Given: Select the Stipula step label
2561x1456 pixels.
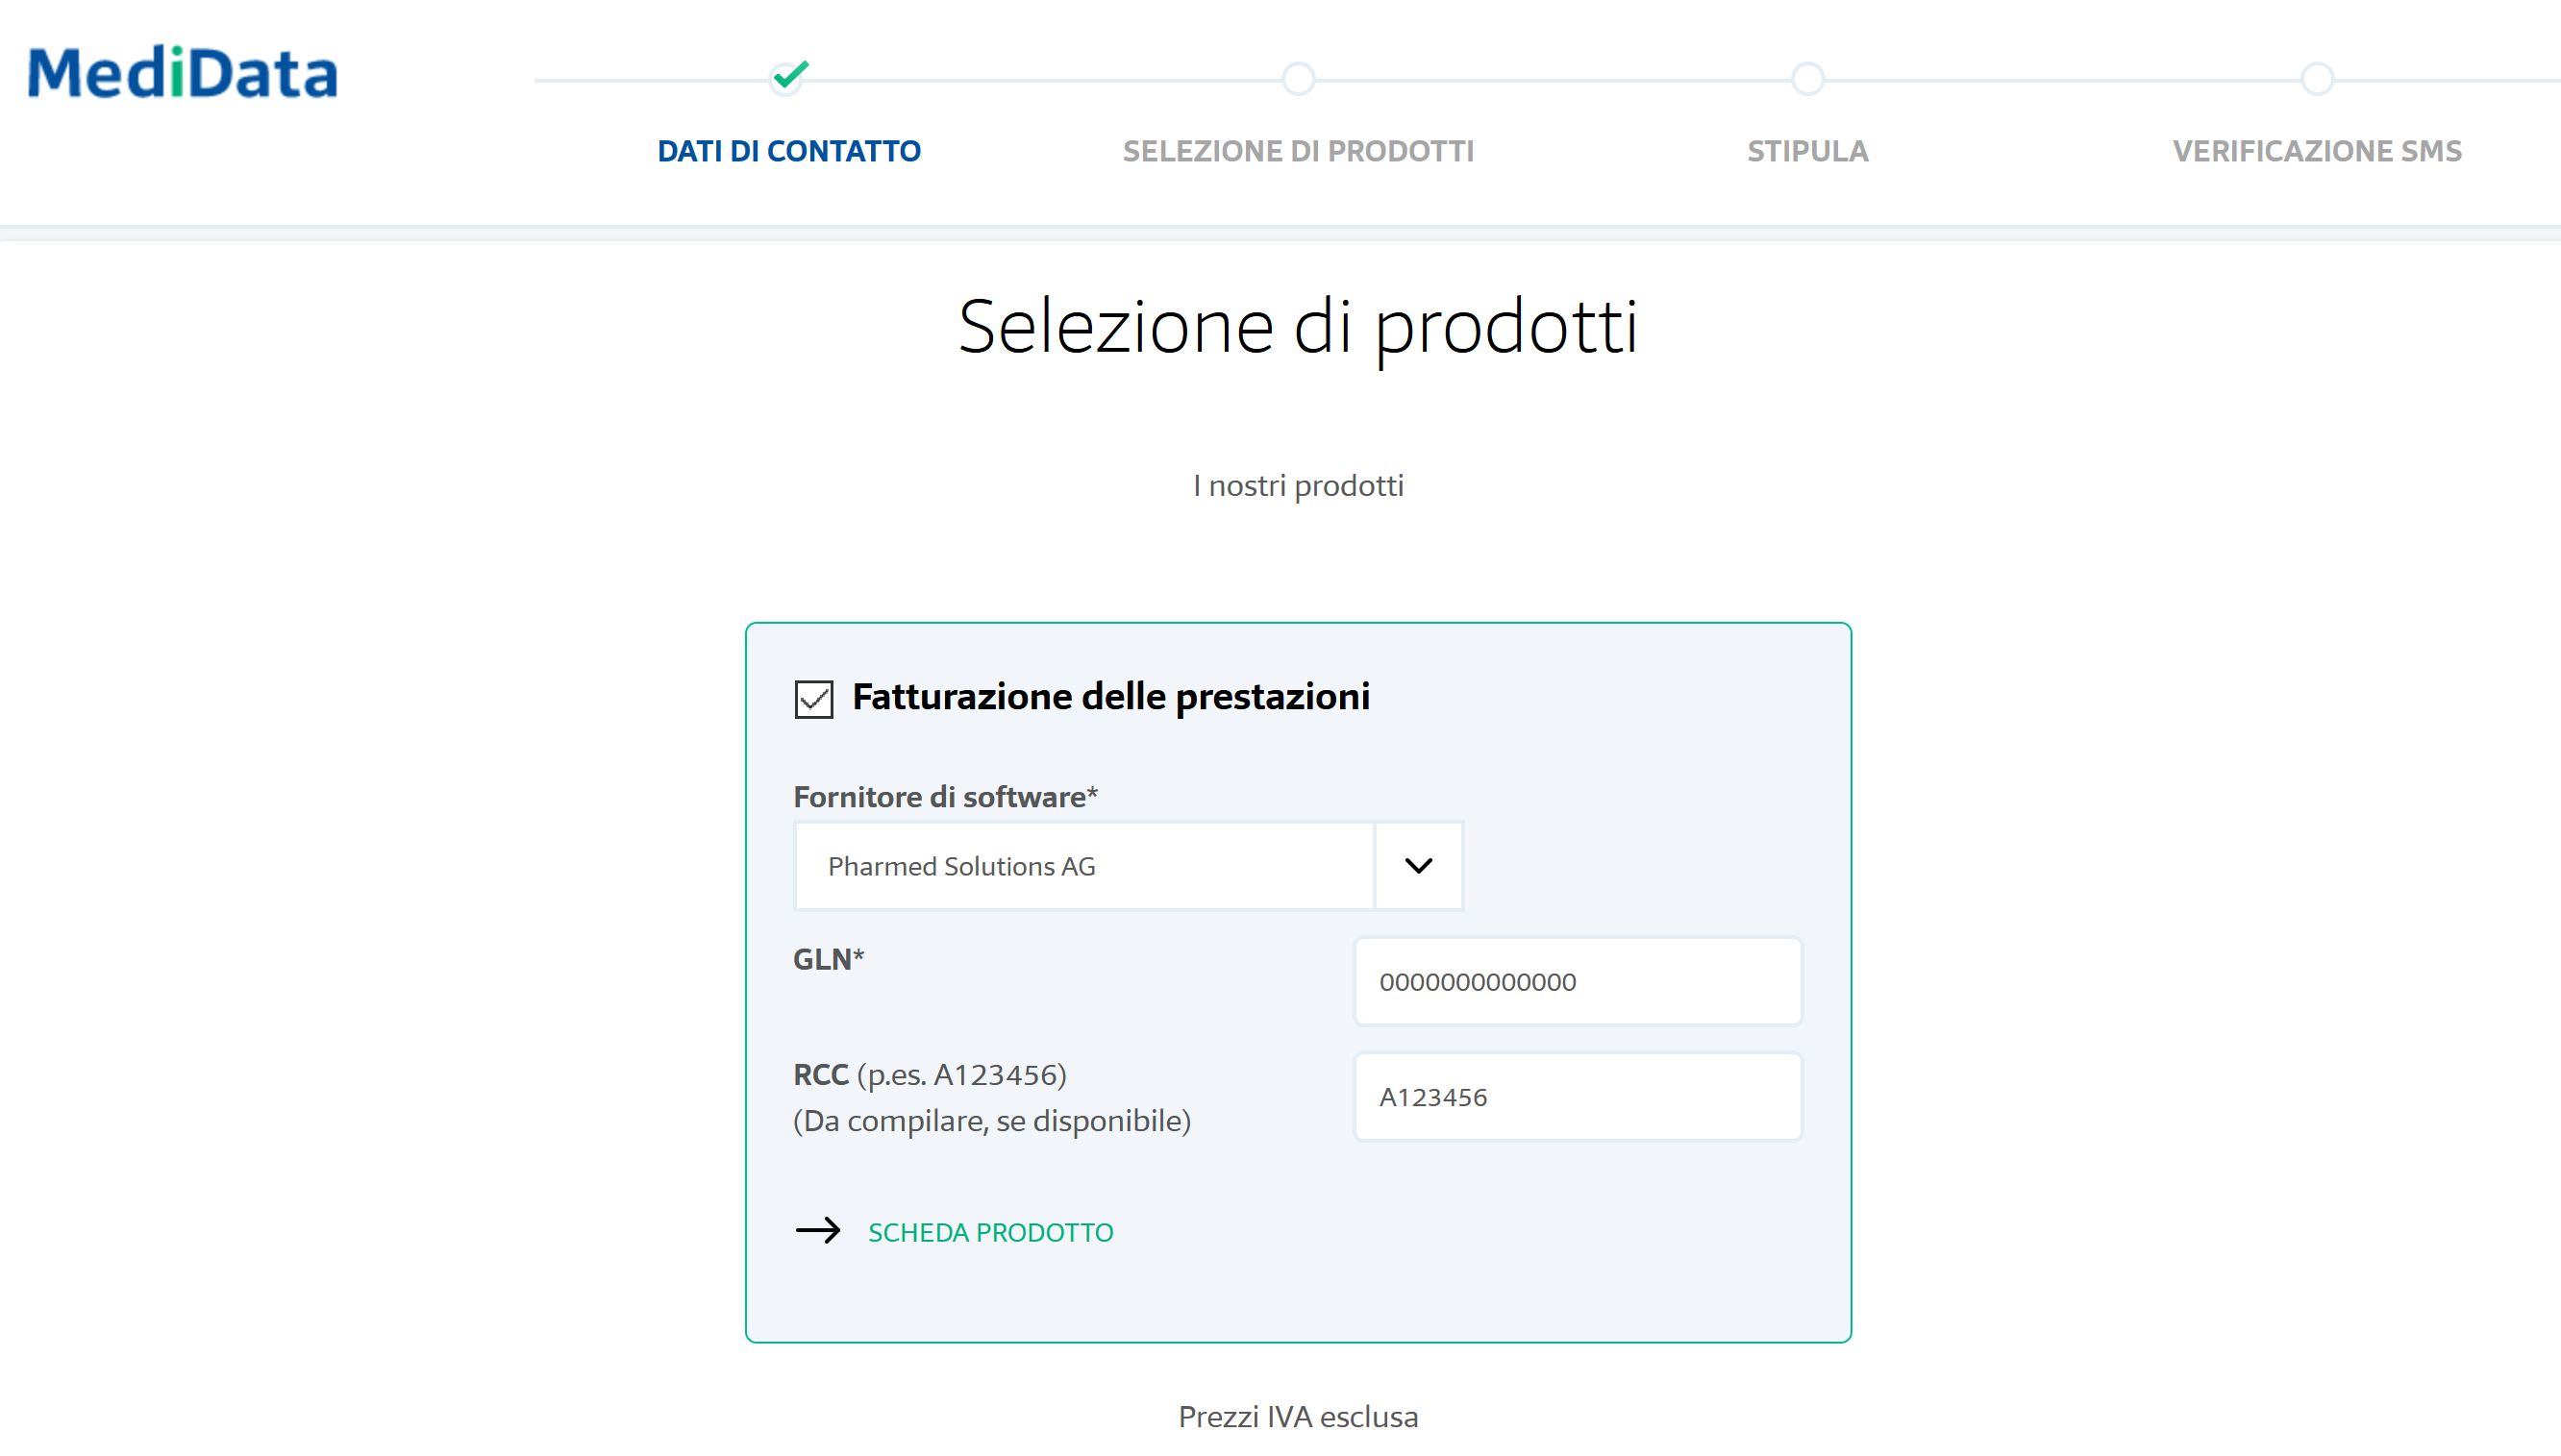Looking at the screenshot, I should click(1808, 151).
